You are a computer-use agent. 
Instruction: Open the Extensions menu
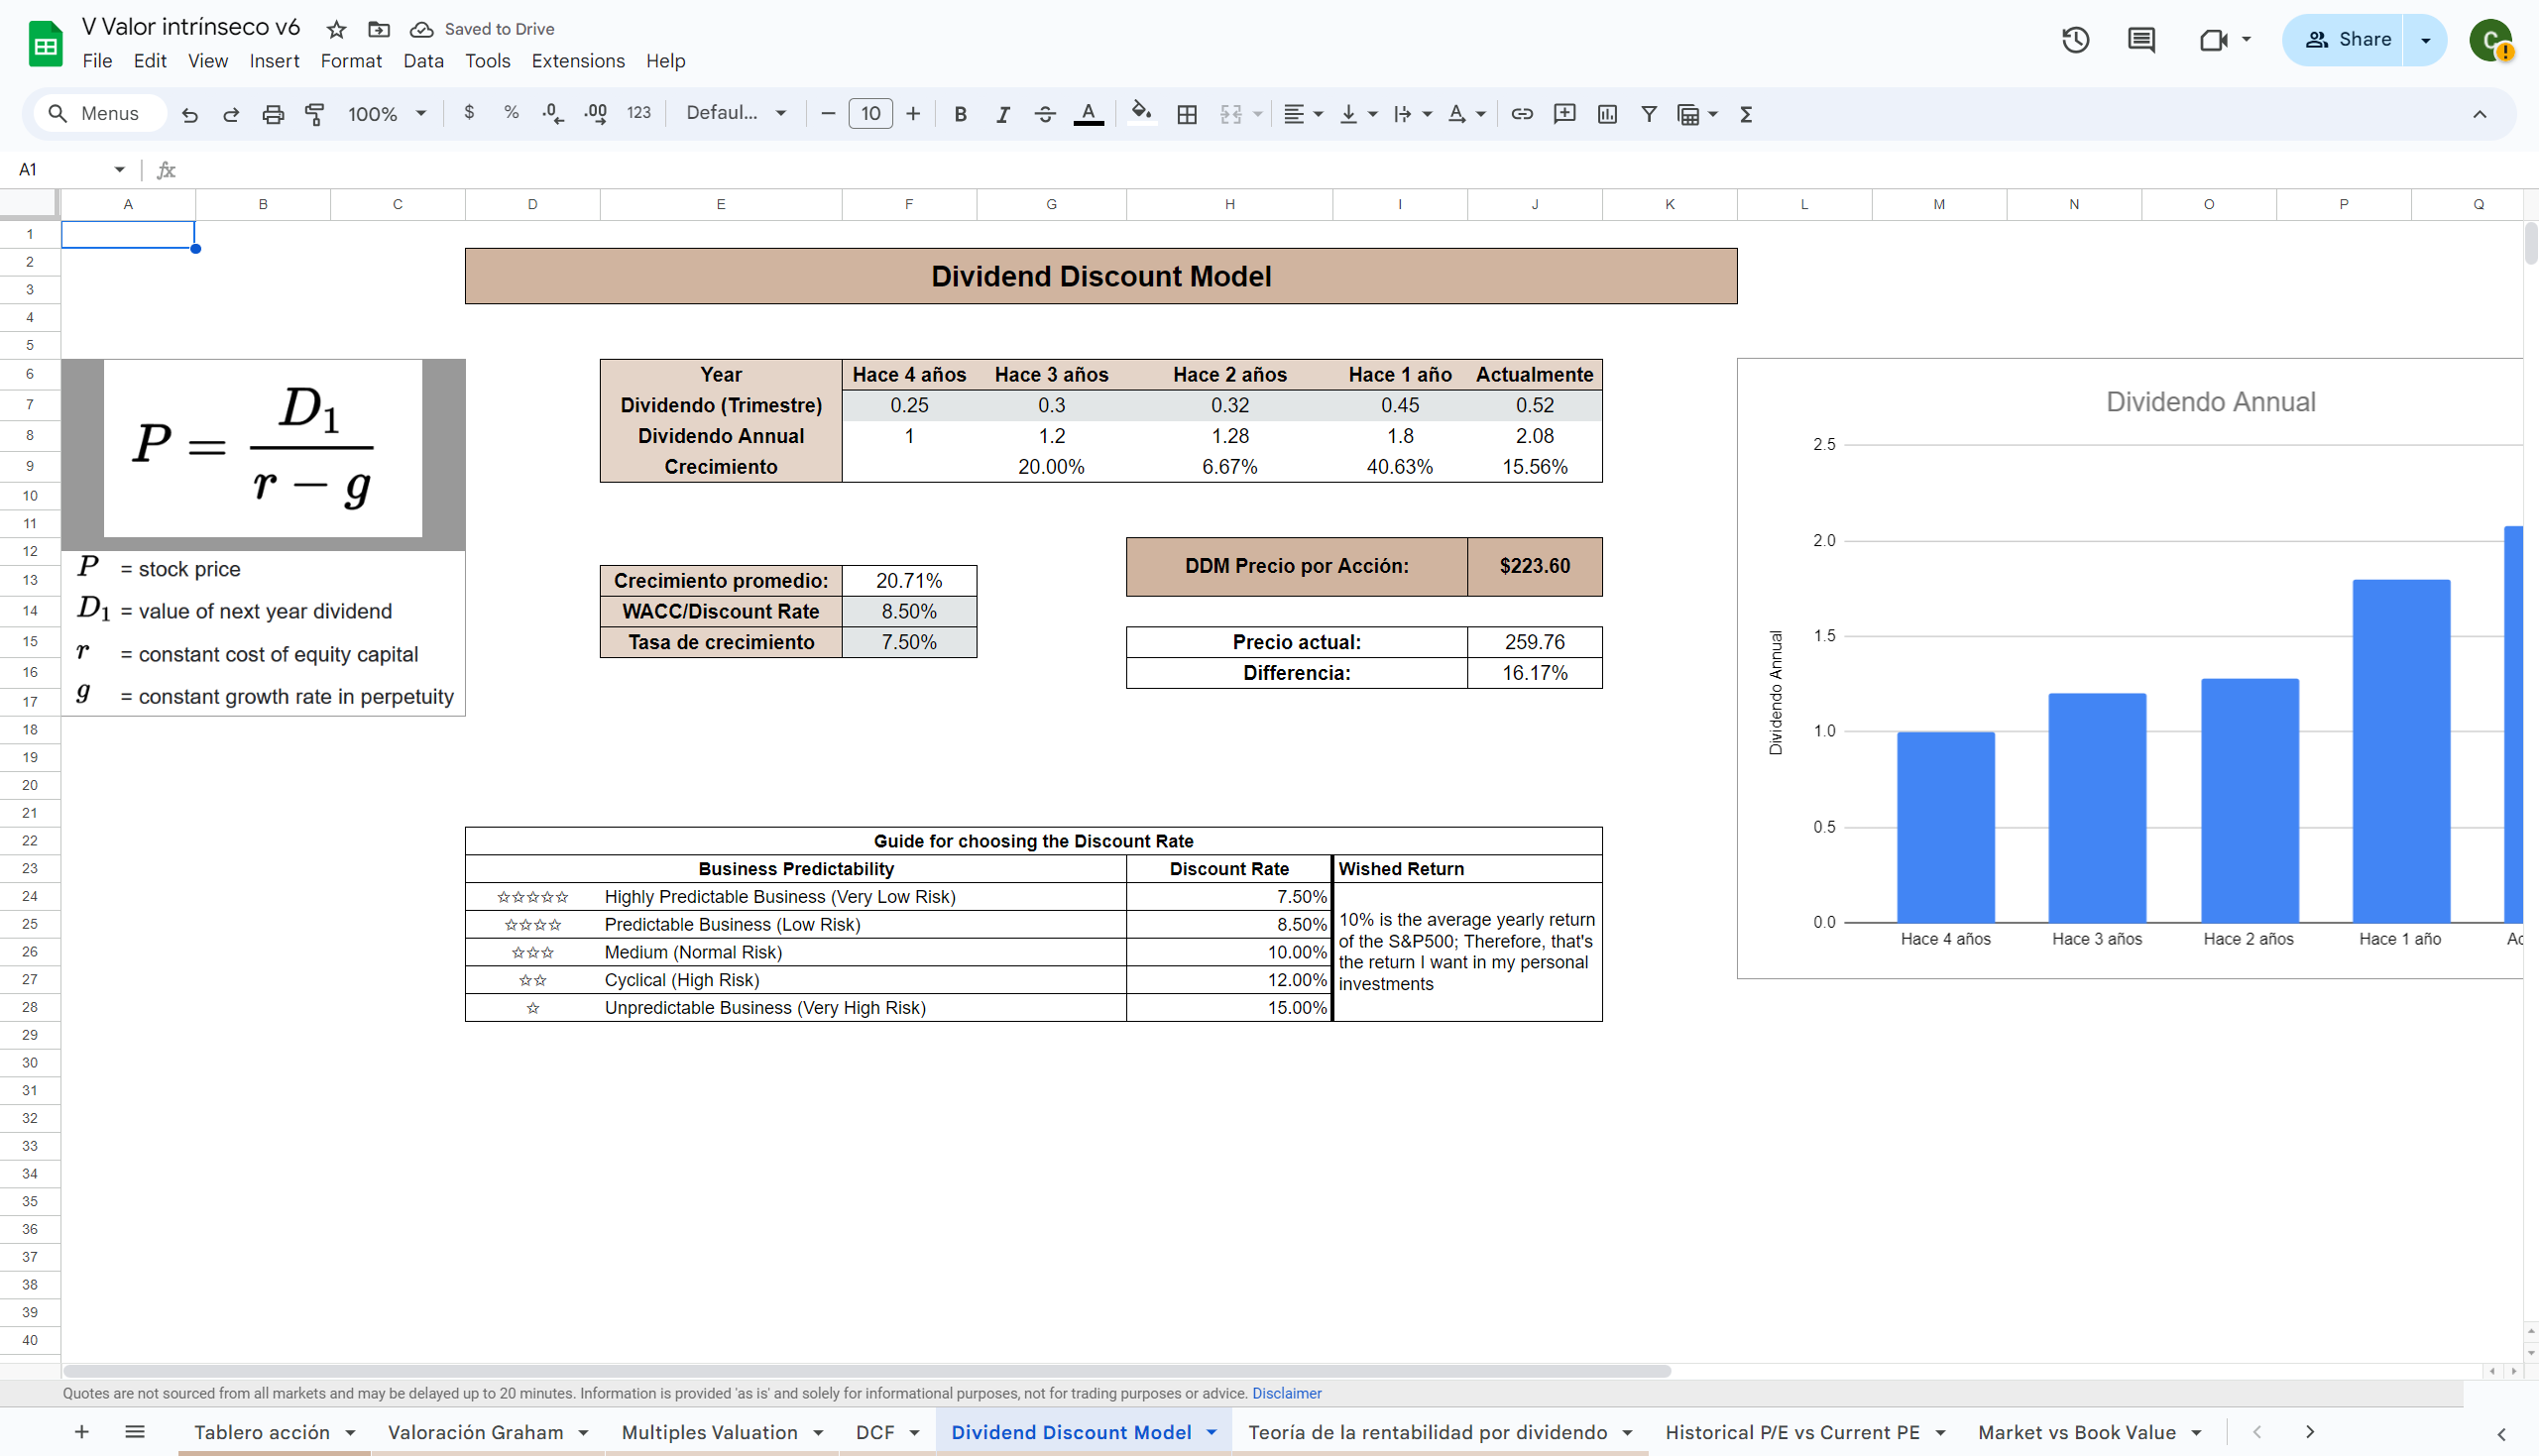click(577, 61)
